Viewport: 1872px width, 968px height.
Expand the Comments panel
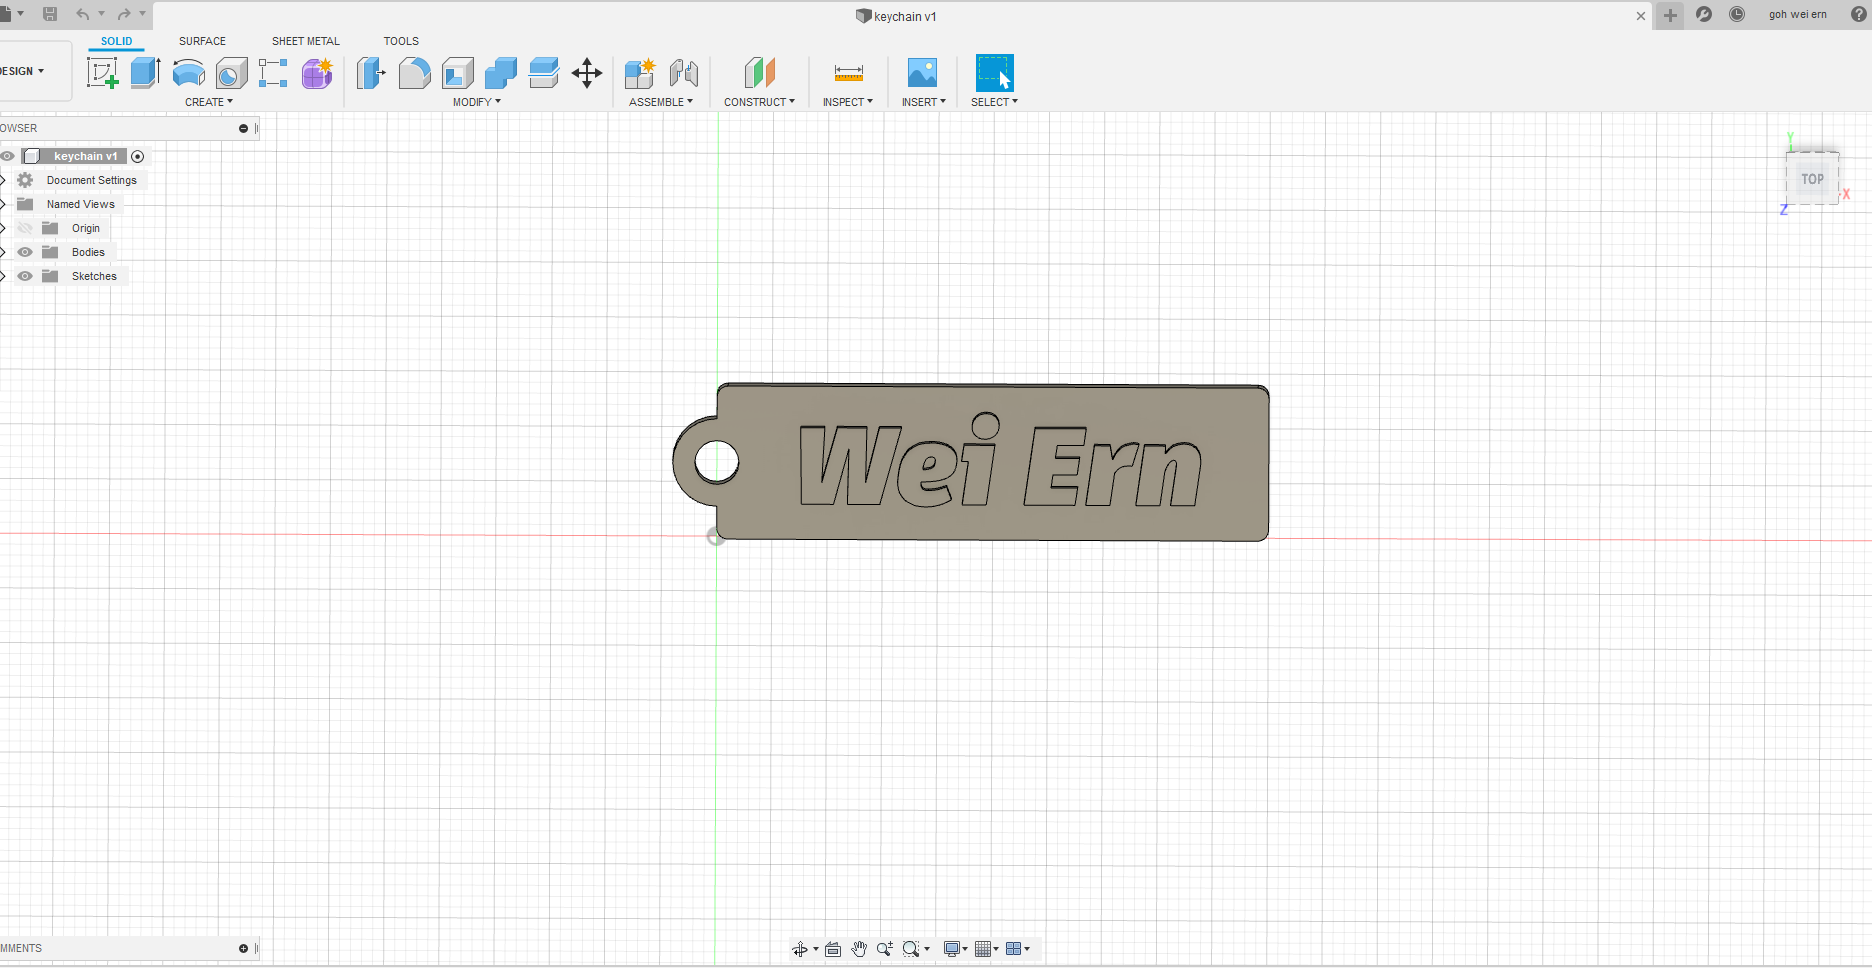243,948
